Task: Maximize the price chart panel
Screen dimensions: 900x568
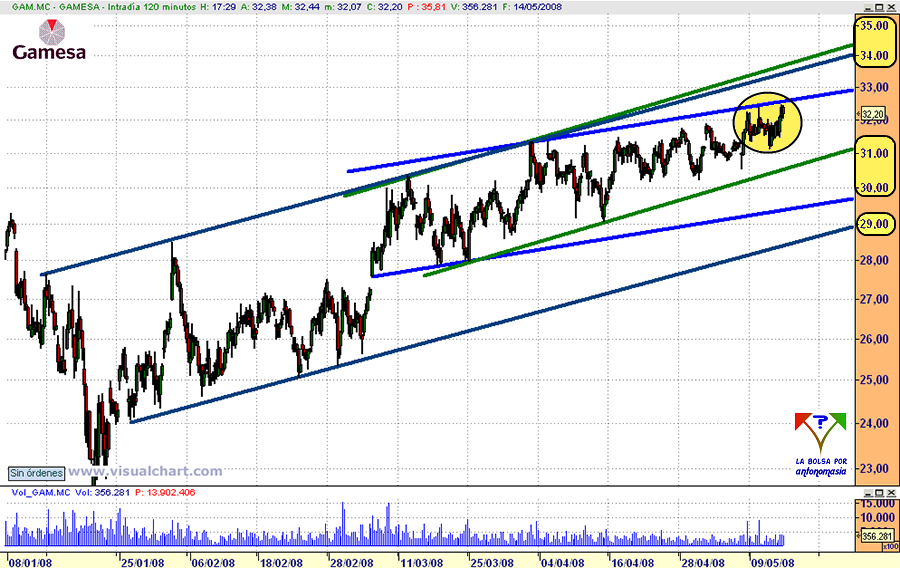Action: 880,7
